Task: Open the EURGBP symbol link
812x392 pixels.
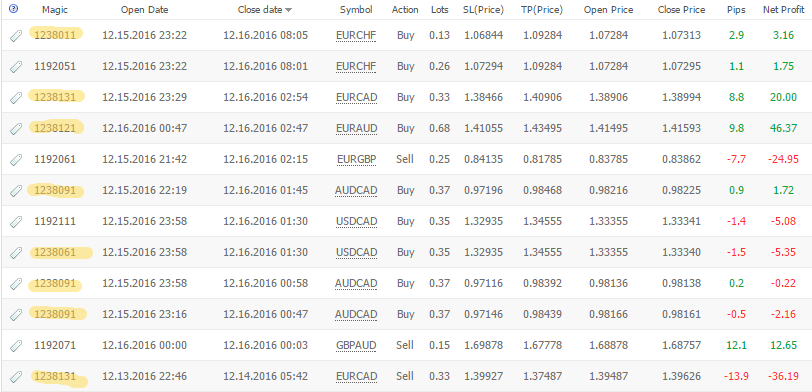Action: coord(356,159)
